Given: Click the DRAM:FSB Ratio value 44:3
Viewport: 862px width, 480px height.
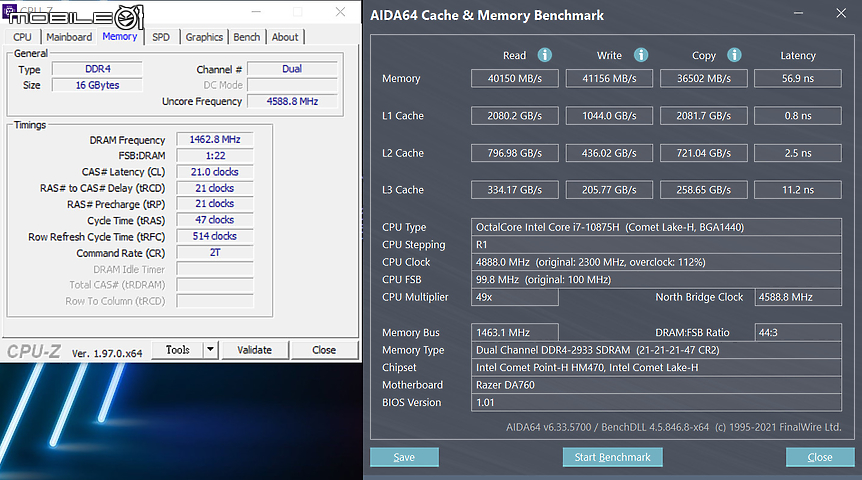Looking at the screenshot, I should (x=798, y=332).
